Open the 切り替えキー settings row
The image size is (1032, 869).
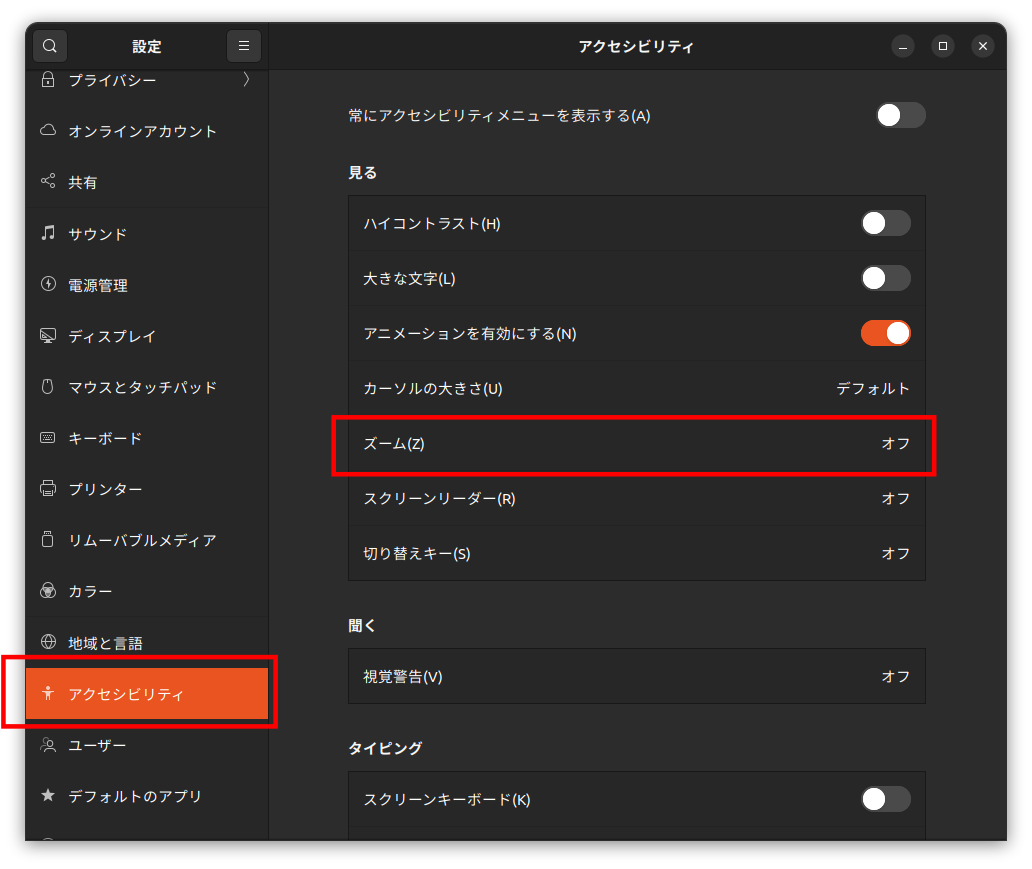pyautogui.click(x=636, y=553)
